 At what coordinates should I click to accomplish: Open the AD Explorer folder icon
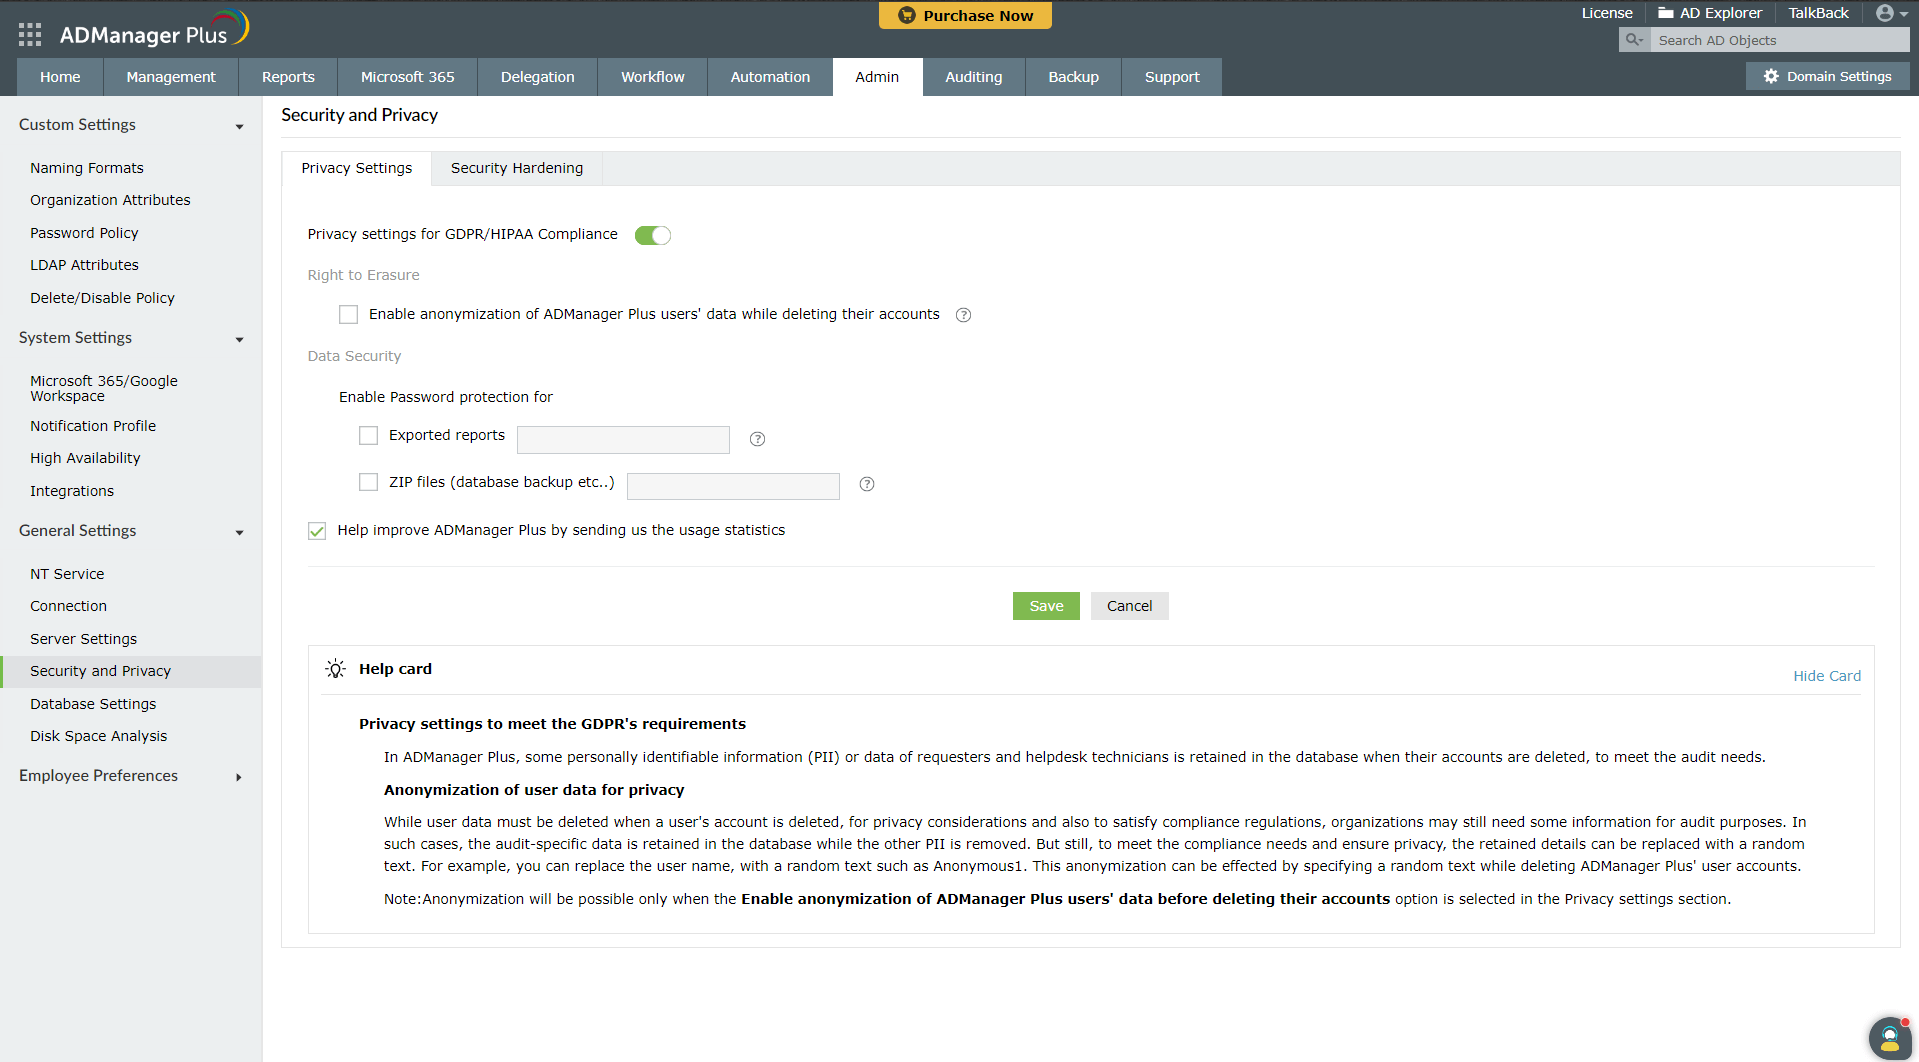pos(1666,13)
